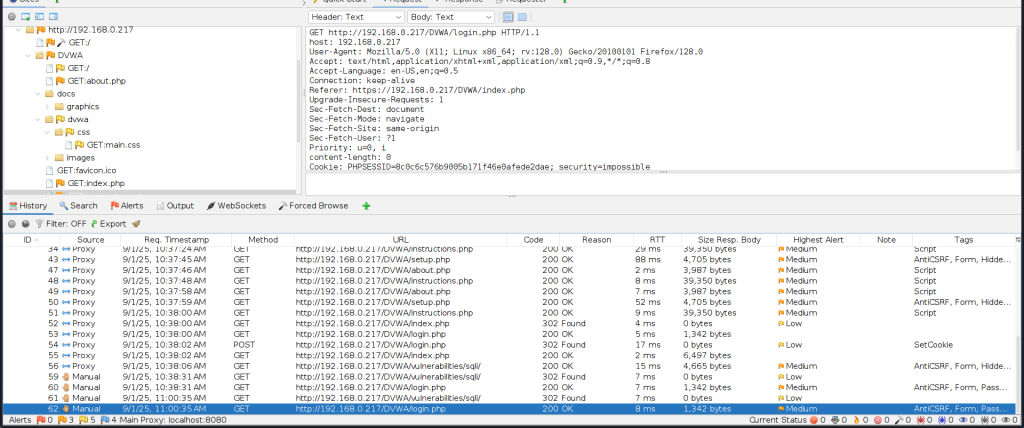Click the red alerts flag count in status bar
This screenshot has width=1024, height=428.
pos(44,420)
